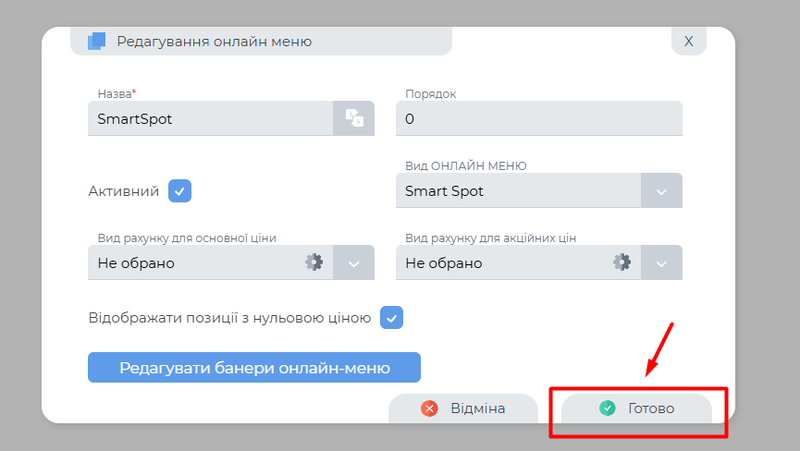
Task: Open settings gear for основної ціни account type
Action: (x=314, y=263)
